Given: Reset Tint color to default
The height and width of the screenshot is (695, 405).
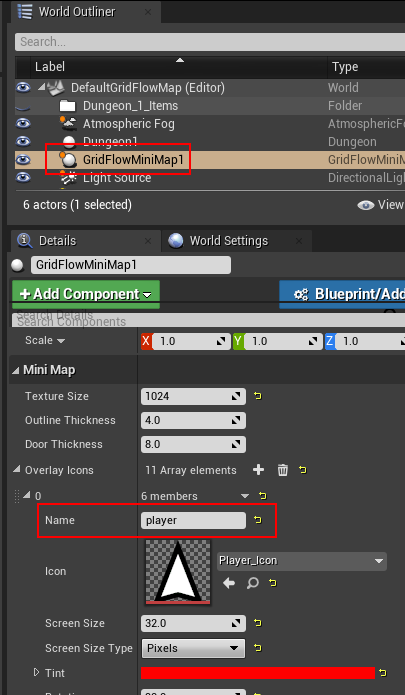Looking at the screenshot, I should pos(383,673).
